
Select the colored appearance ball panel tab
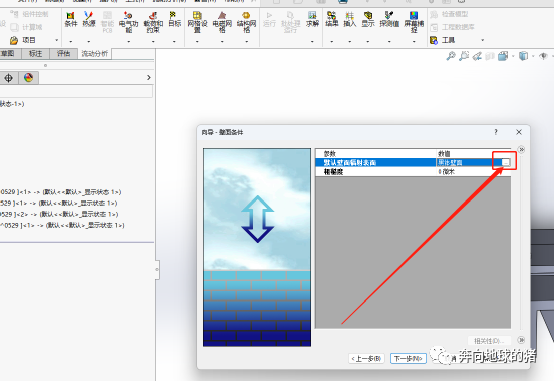point(29,77)
